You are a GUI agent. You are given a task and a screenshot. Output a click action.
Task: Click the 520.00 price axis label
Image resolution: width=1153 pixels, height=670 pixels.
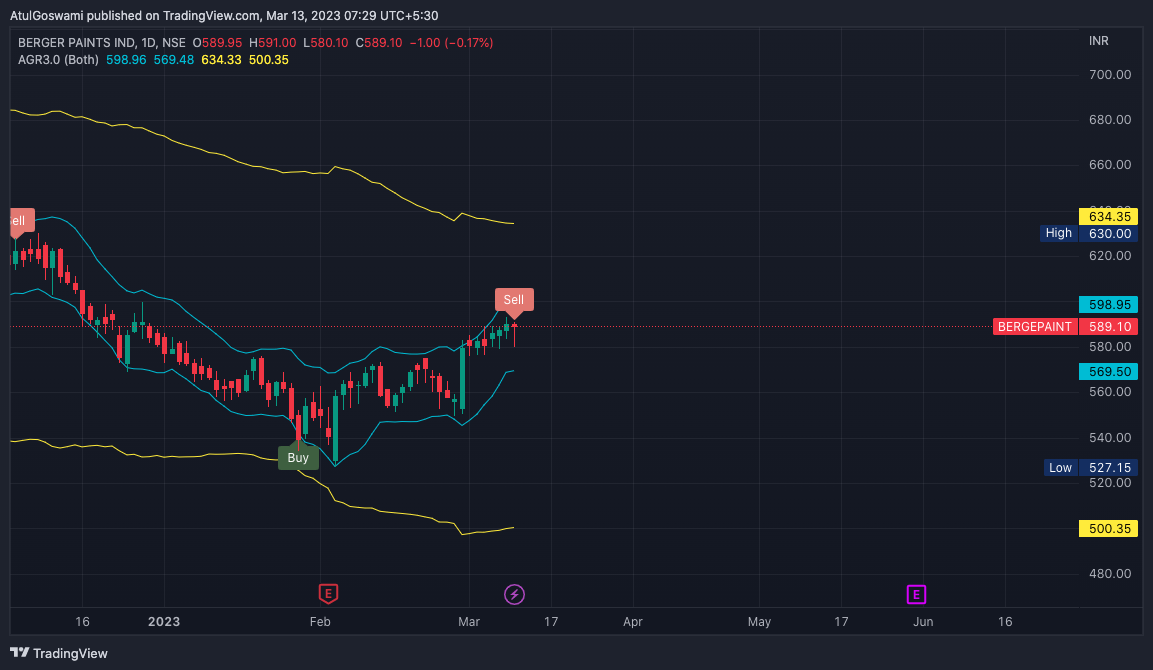click(1110, 483)
